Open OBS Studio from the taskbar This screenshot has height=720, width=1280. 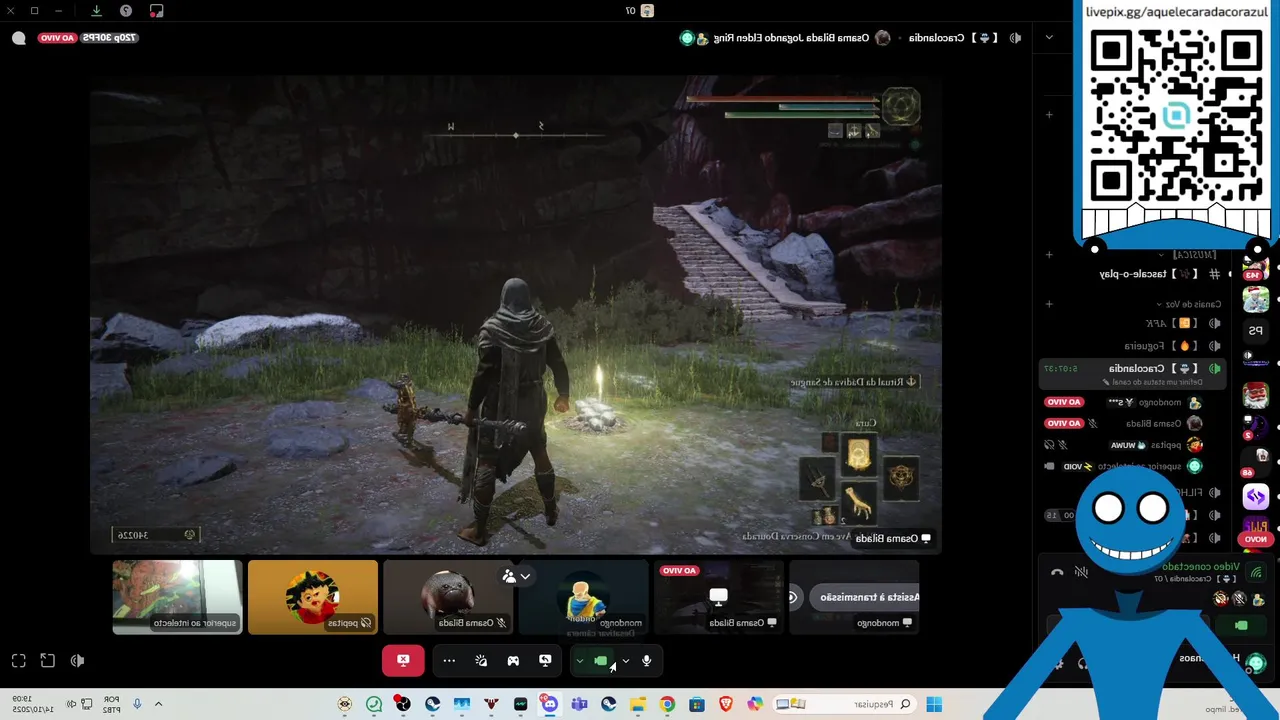click(403, 704)
